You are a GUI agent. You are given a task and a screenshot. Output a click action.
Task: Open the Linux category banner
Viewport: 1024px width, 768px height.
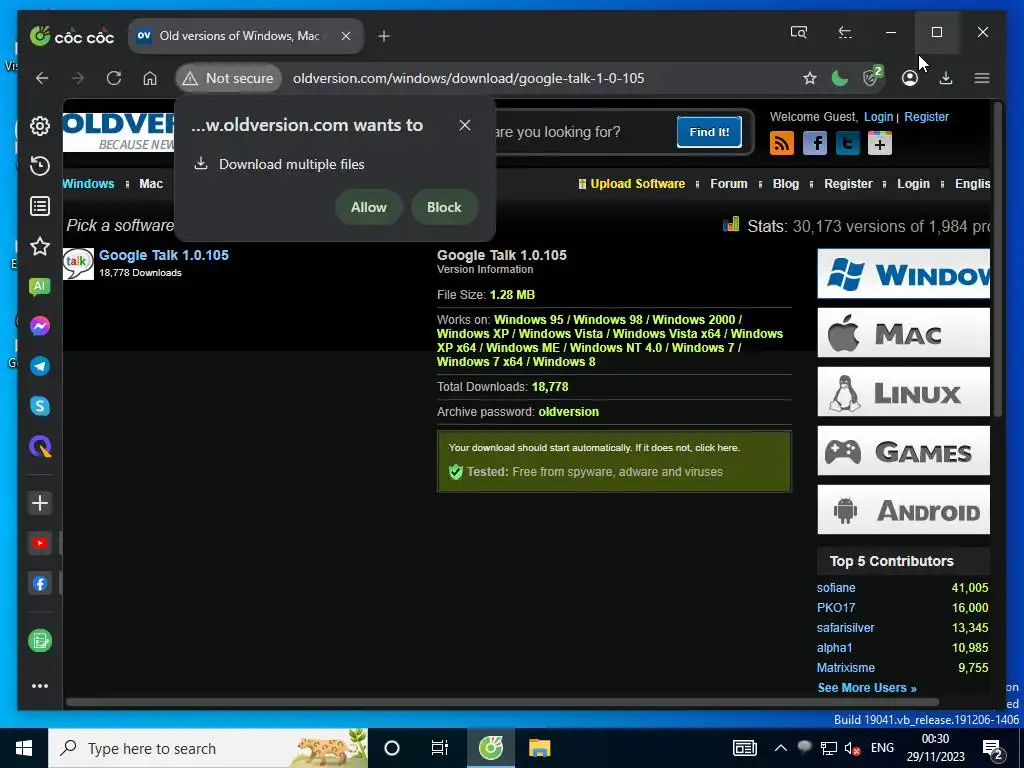point(904,392)
